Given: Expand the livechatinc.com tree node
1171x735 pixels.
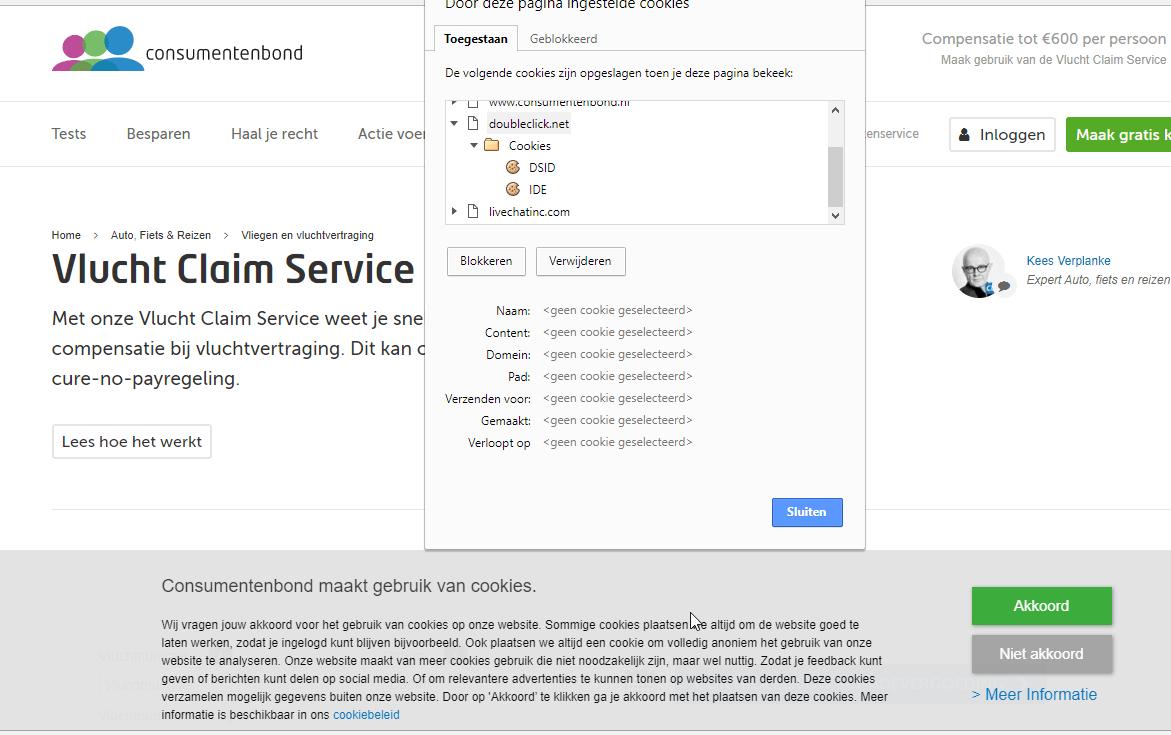Looking at the screenshot, I should click(454, 212).
